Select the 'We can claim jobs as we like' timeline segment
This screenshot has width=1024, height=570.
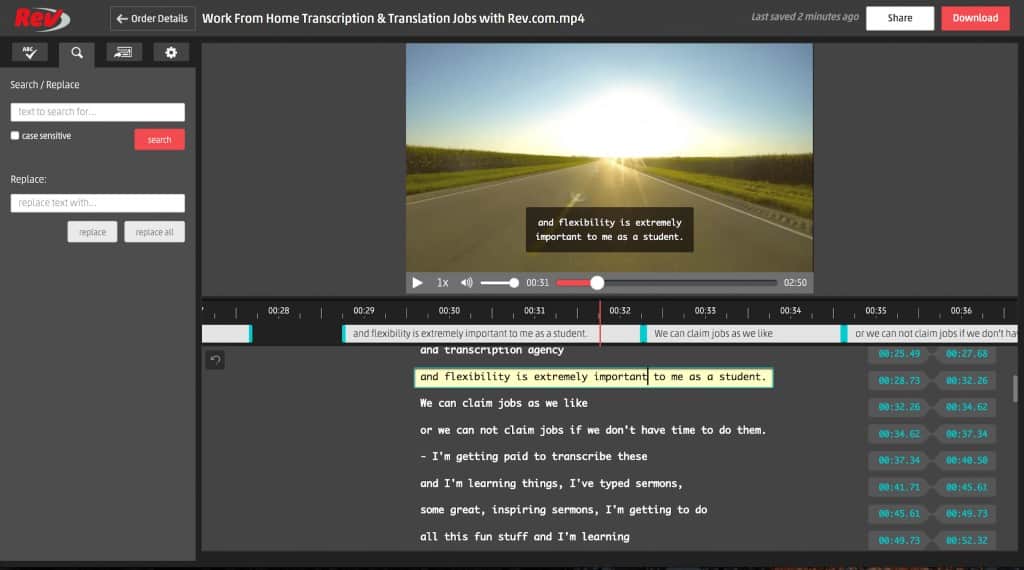(742, 334)
